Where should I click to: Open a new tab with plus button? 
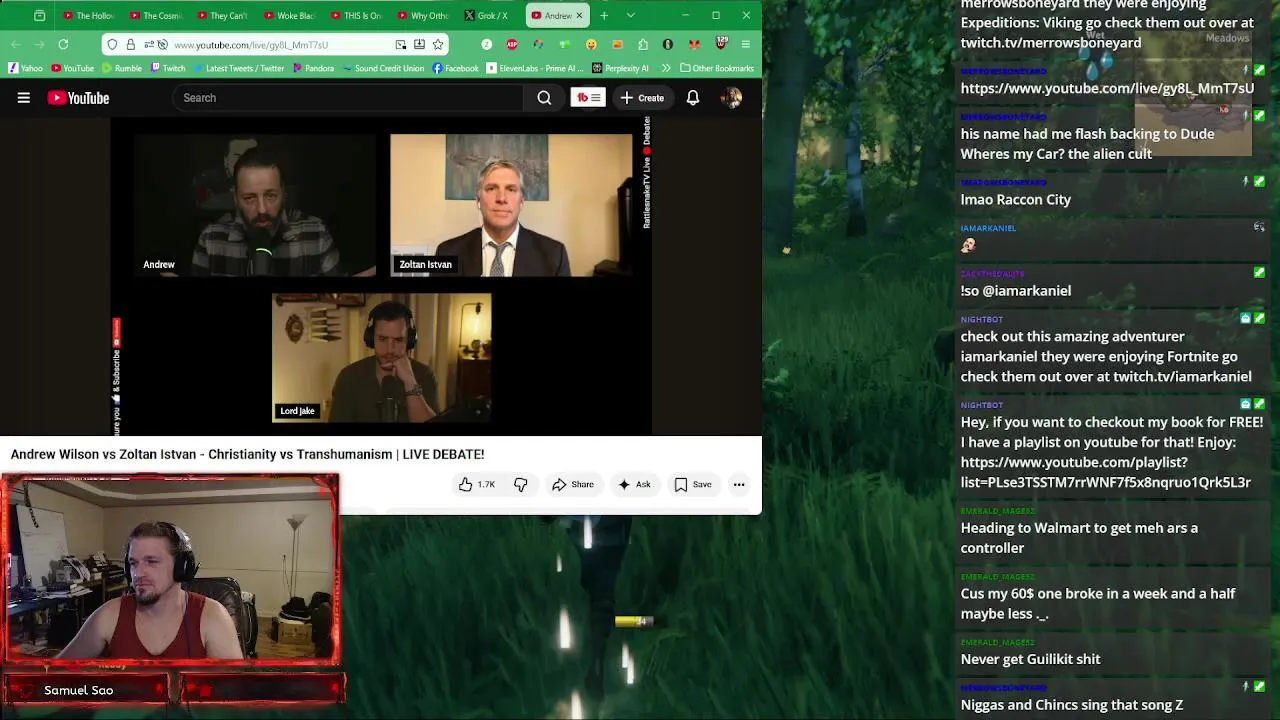coord(604,15)
